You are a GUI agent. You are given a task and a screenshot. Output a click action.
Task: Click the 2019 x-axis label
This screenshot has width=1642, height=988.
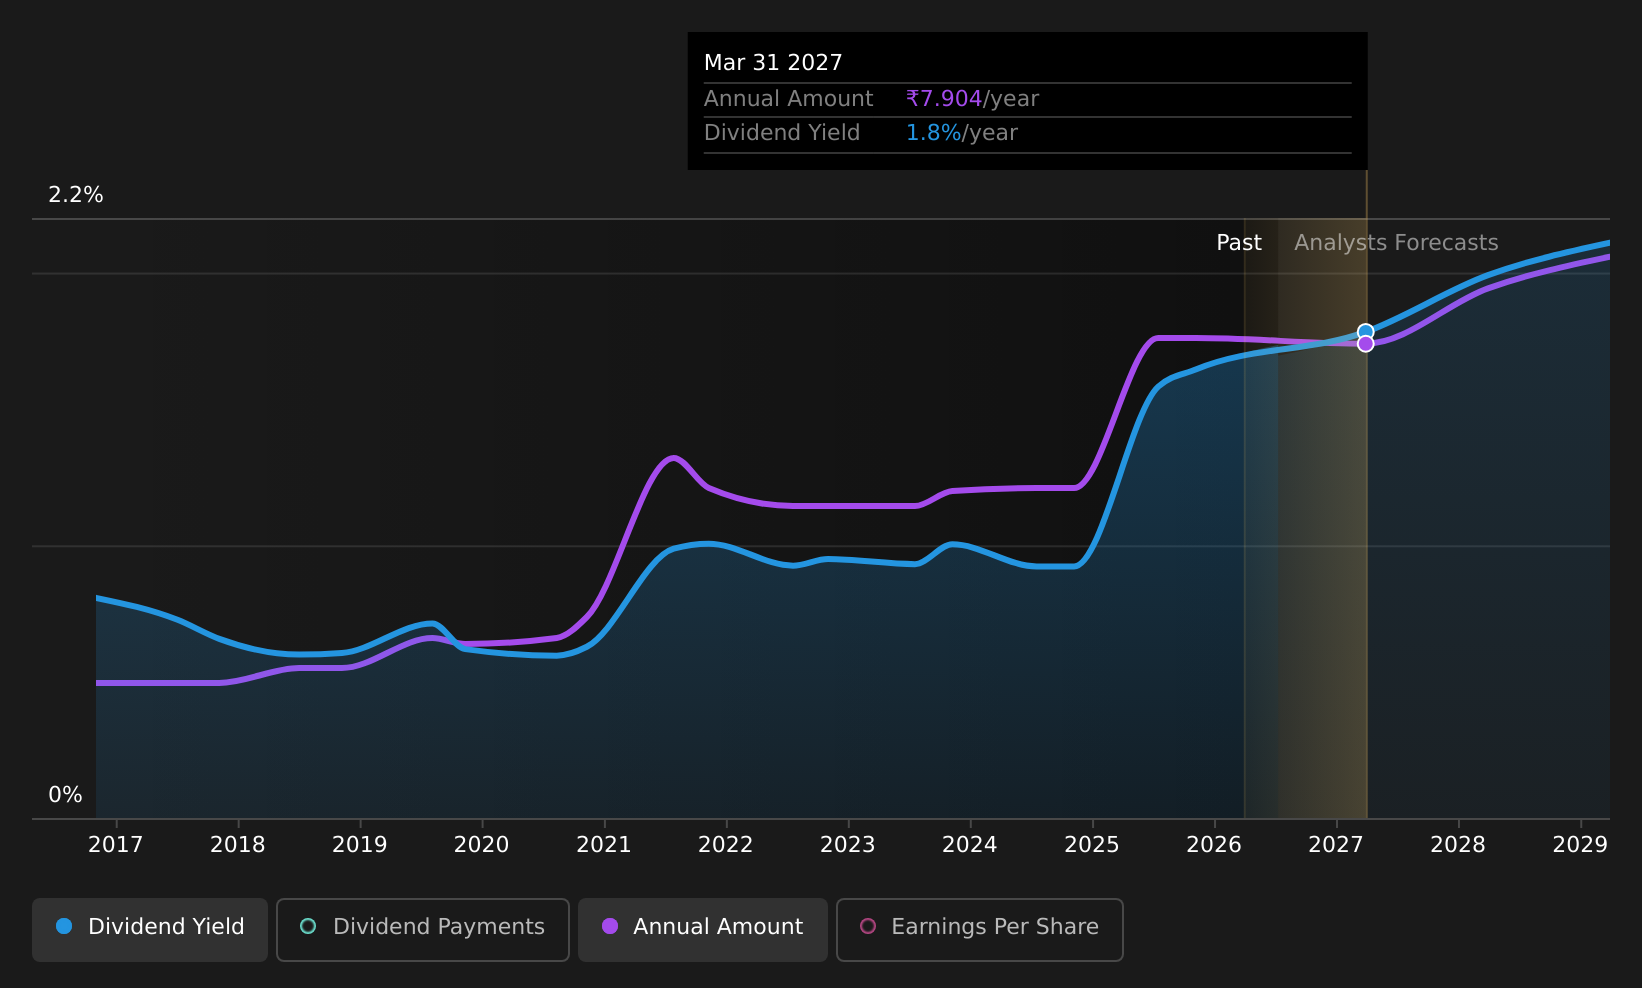[x=360, y=845]
